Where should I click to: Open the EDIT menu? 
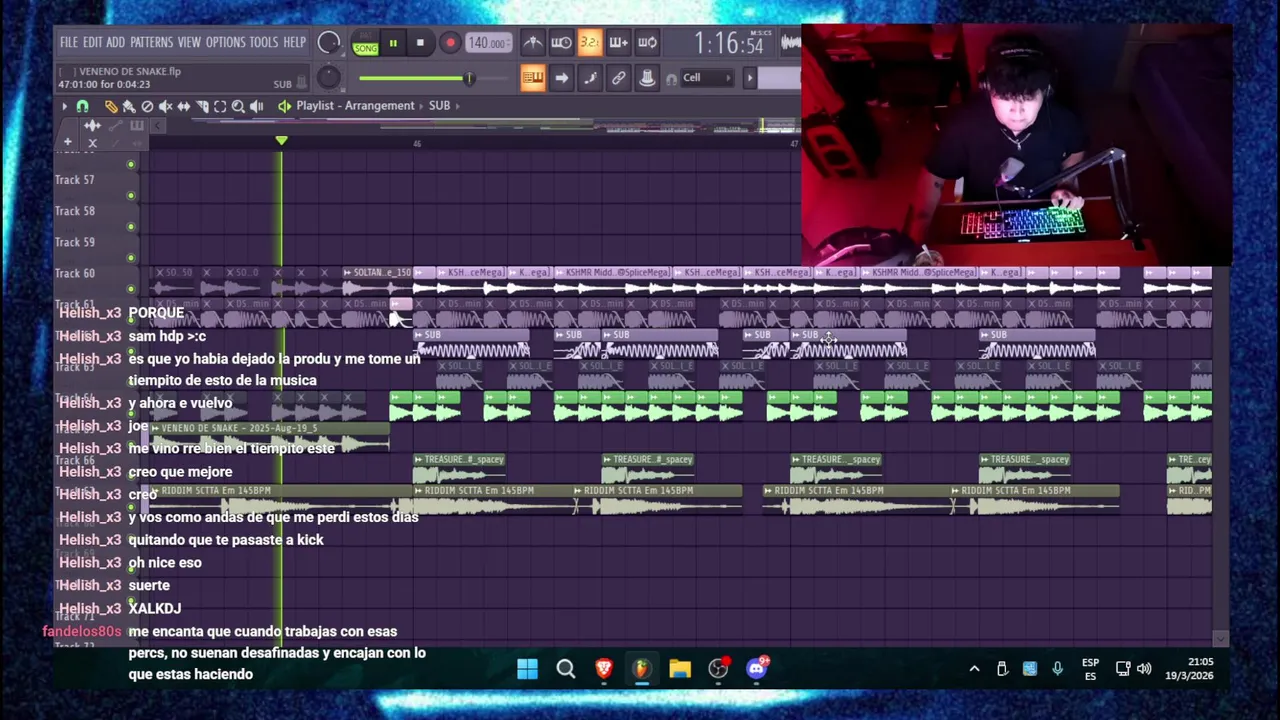click(x=92, y=43)
